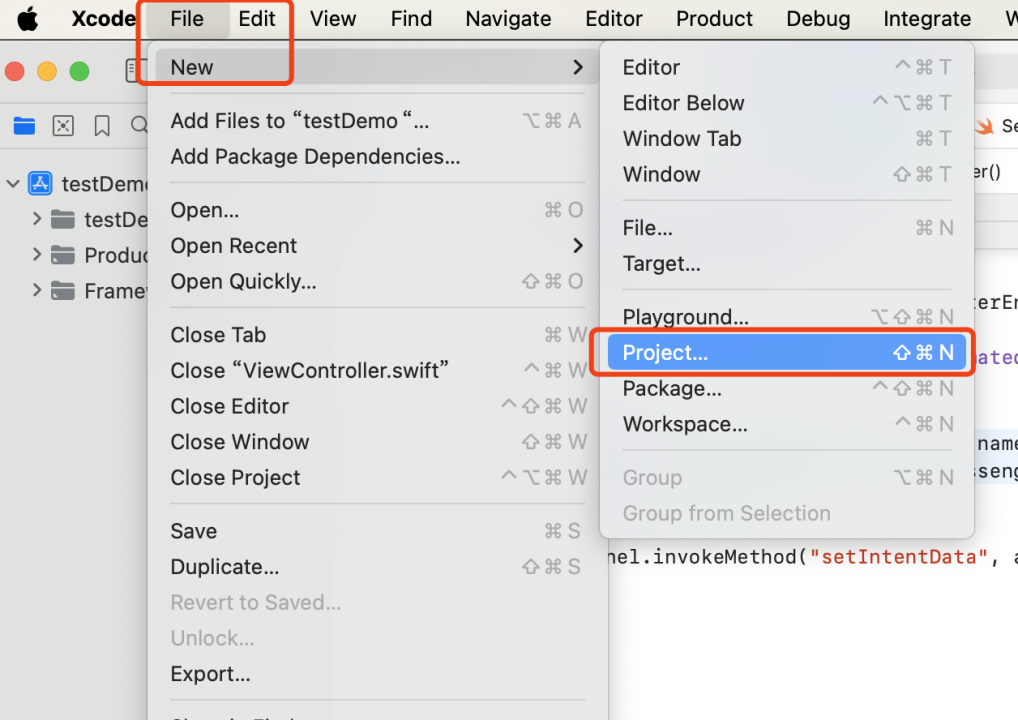Click the red close window button
1018x720 pixels.
point(14,71)
